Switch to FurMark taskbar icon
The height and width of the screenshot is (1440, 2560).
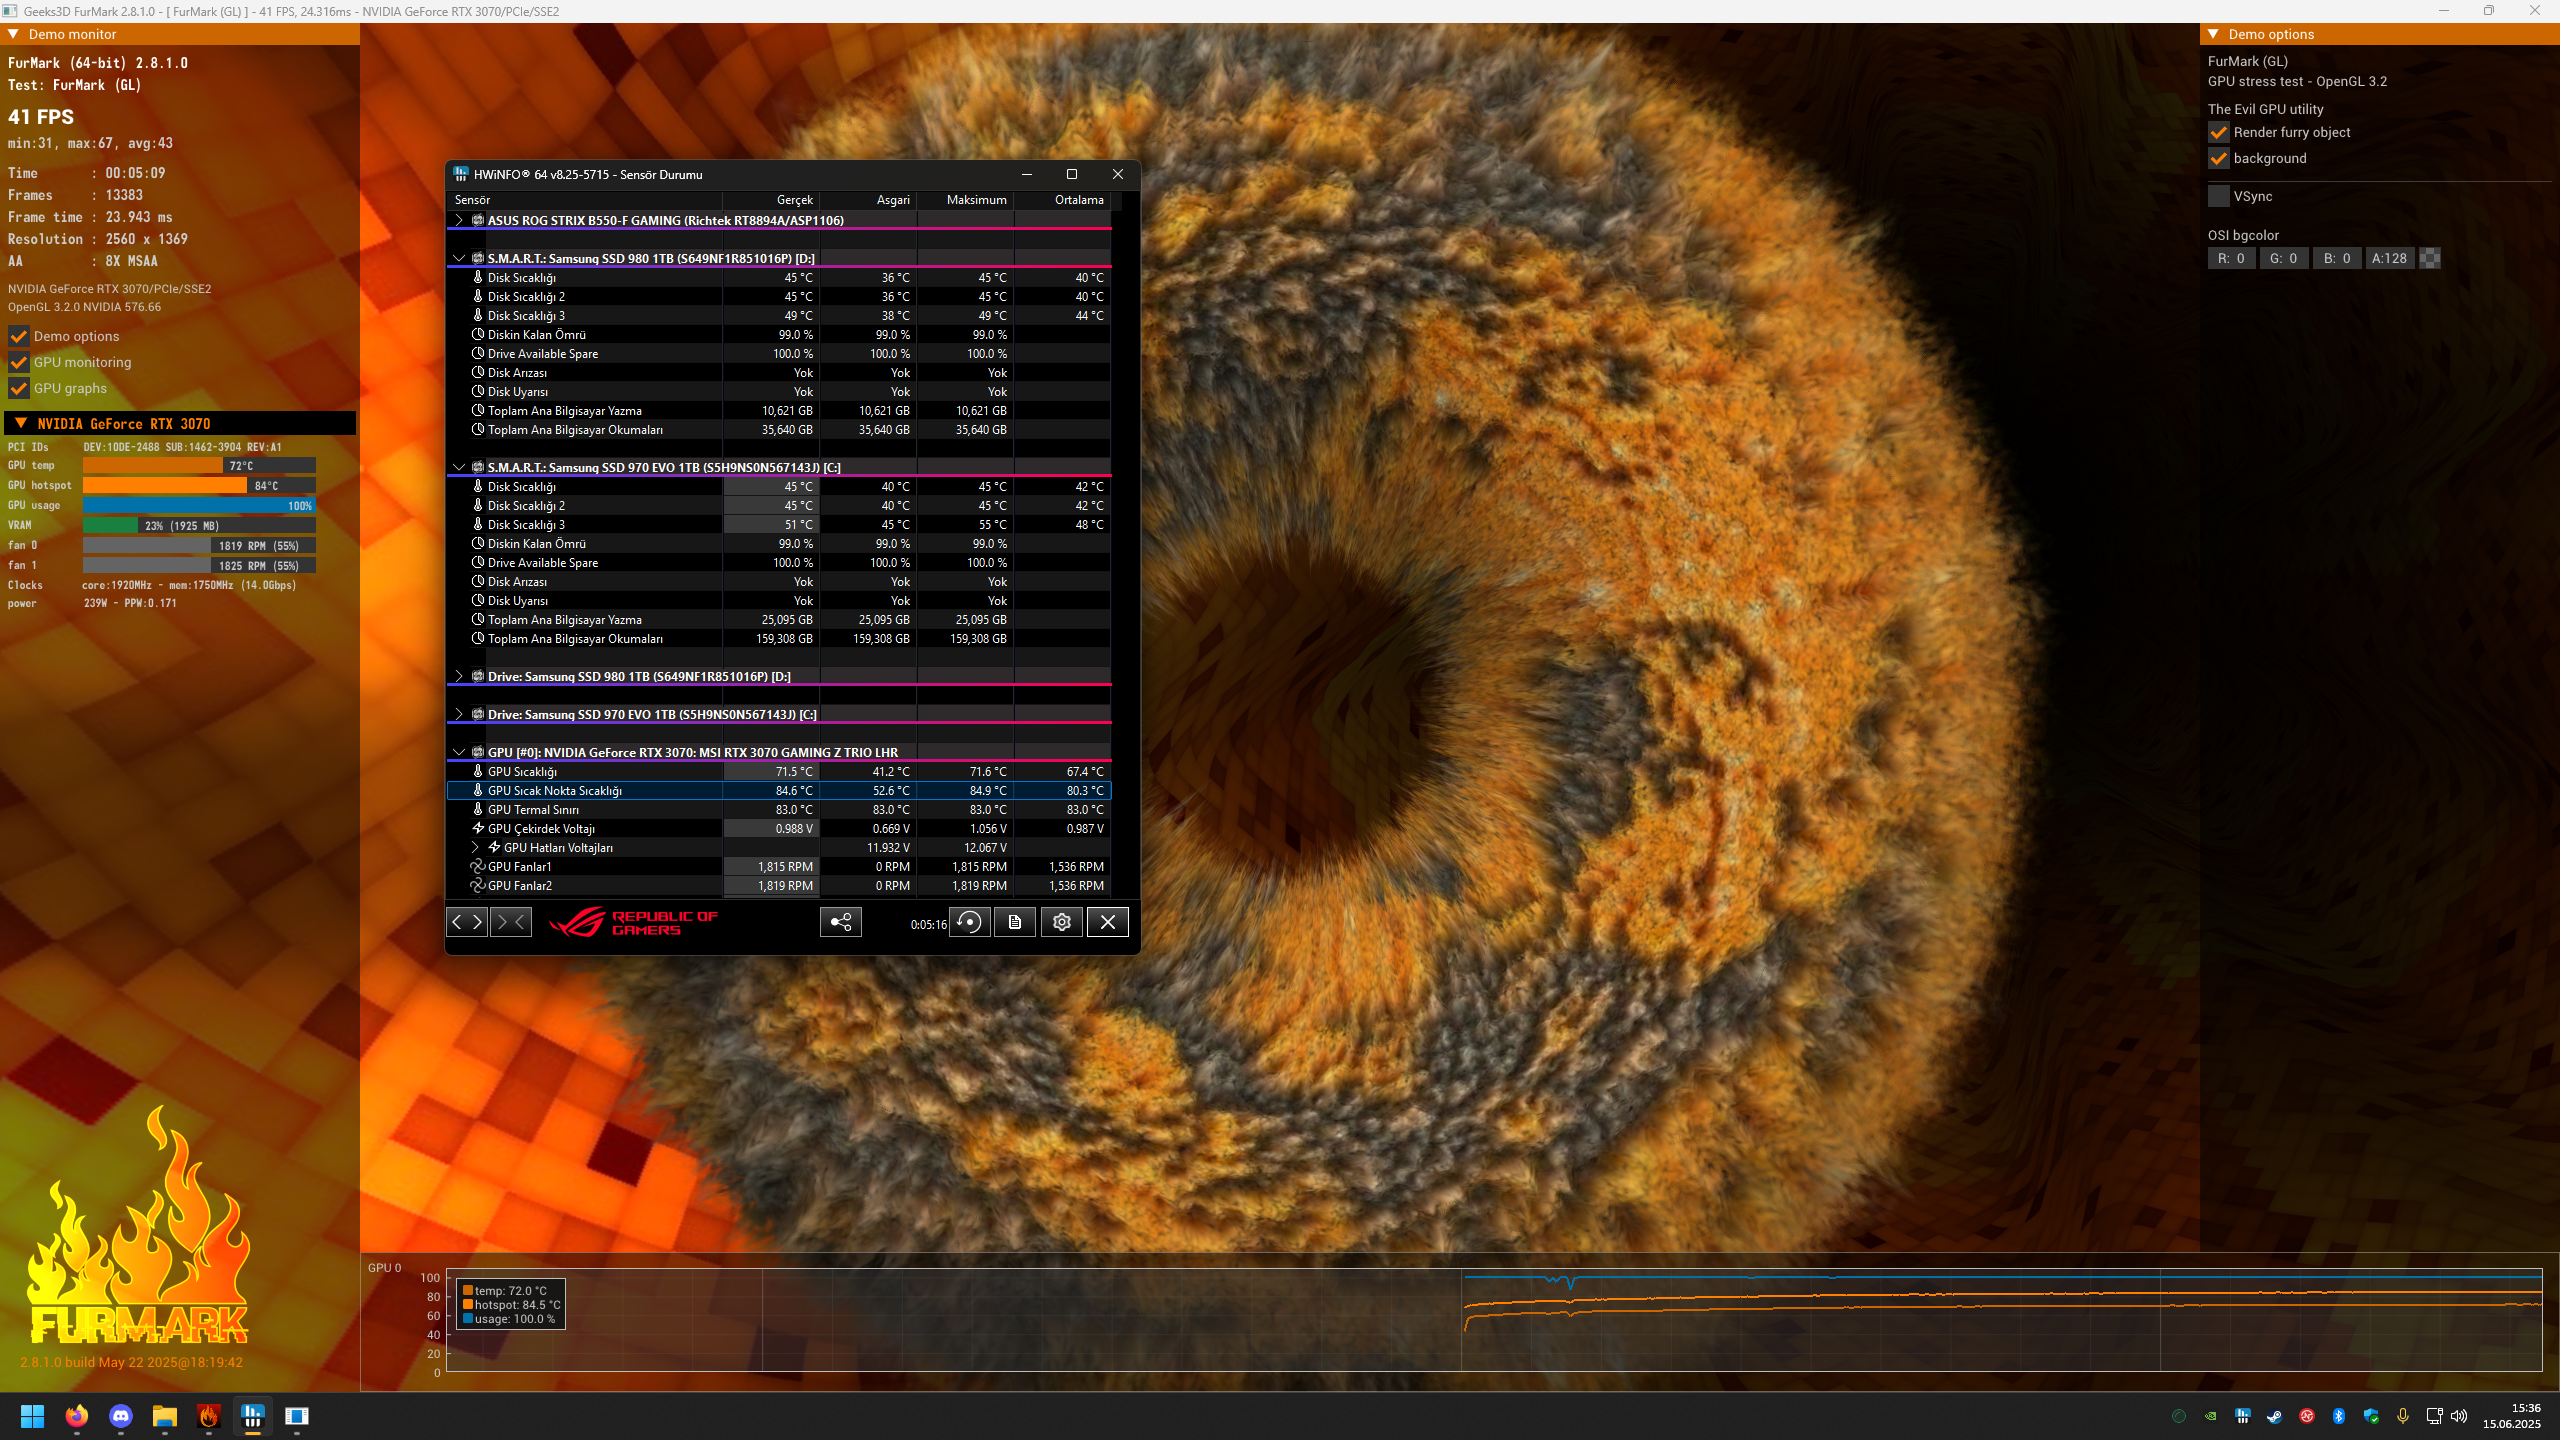pyautogui.click(x=209, y=1416)
